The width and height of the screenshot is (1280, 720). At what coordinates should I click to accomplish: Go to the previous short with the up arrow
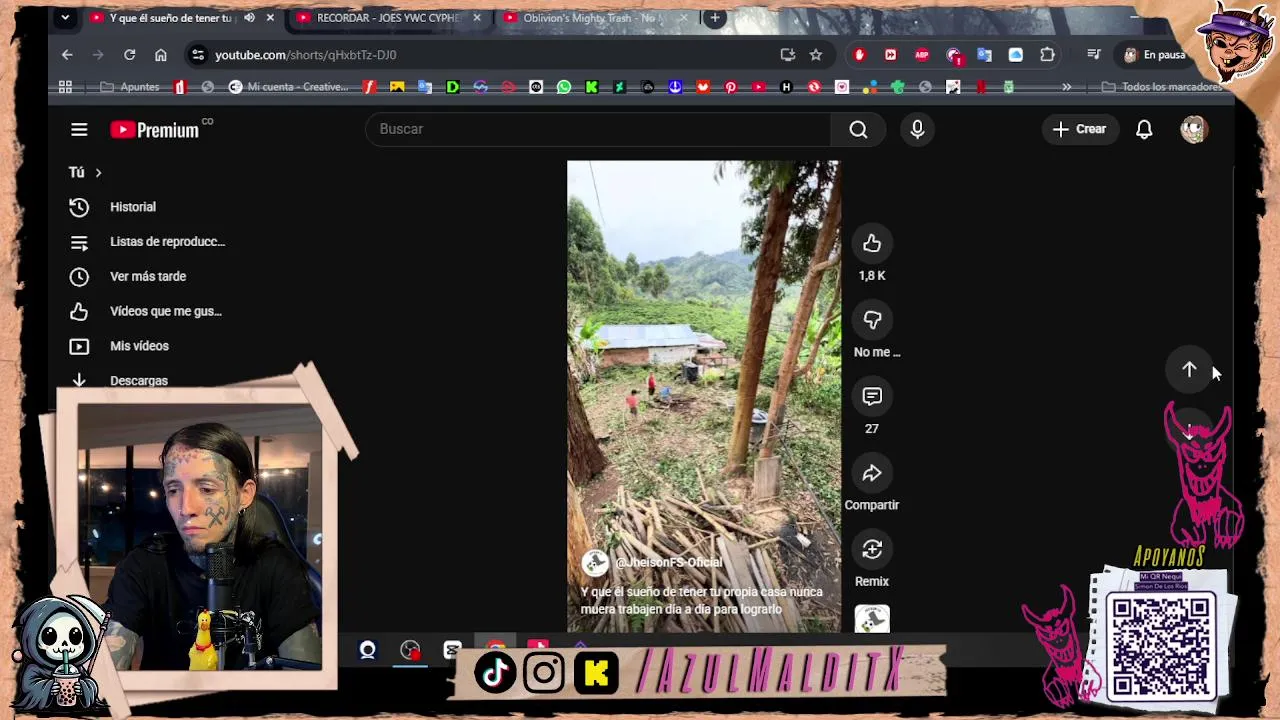tap(1189, 370)
